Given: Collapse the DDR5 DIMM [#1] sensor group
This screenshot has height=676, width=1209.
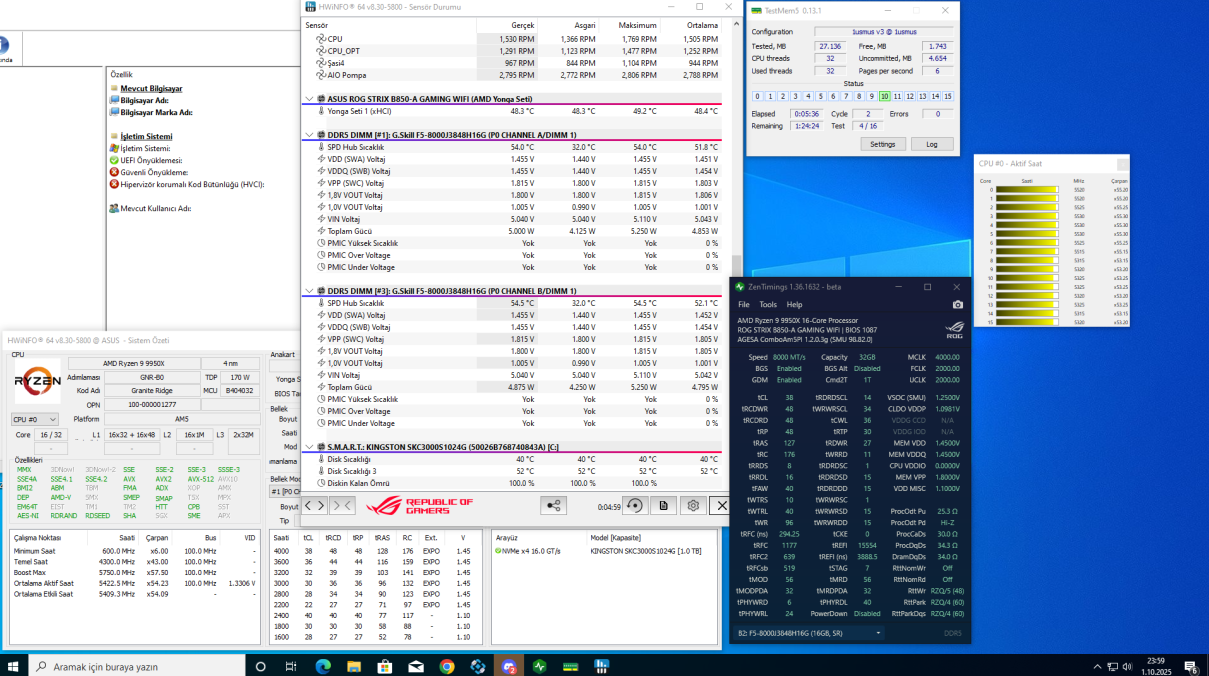Looking at the screenshot, I should [309, 135].
